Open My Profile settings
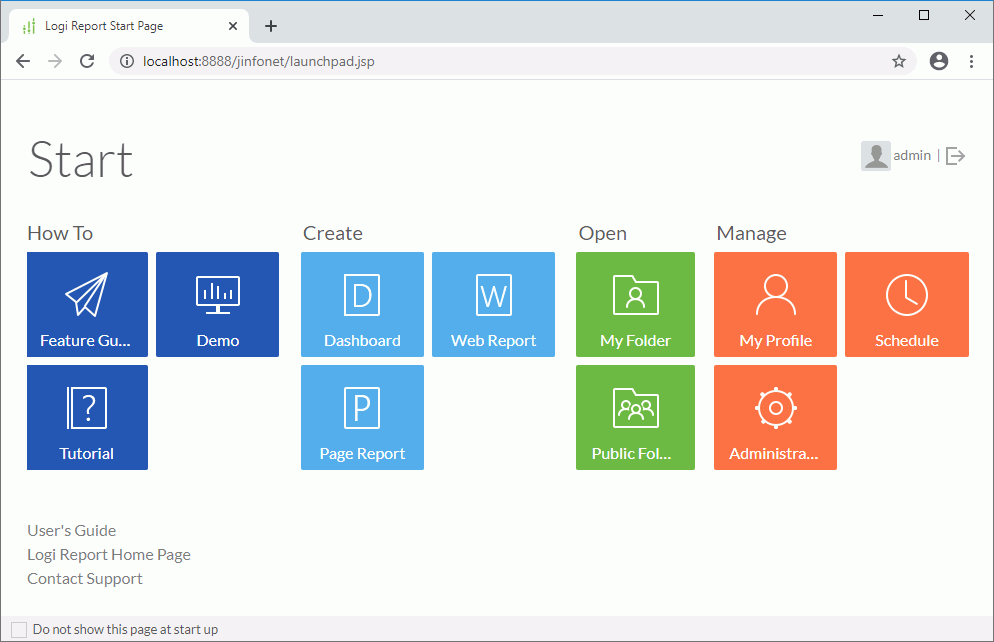This screenshot has height=642, width=994. [x=775, y=304]
